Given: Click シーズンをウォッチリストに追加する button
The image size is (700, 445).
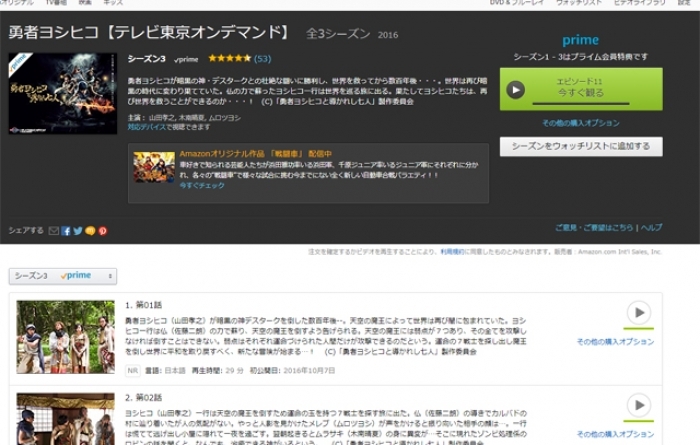Looking at the screenshot, I should (x=580, y=147).
